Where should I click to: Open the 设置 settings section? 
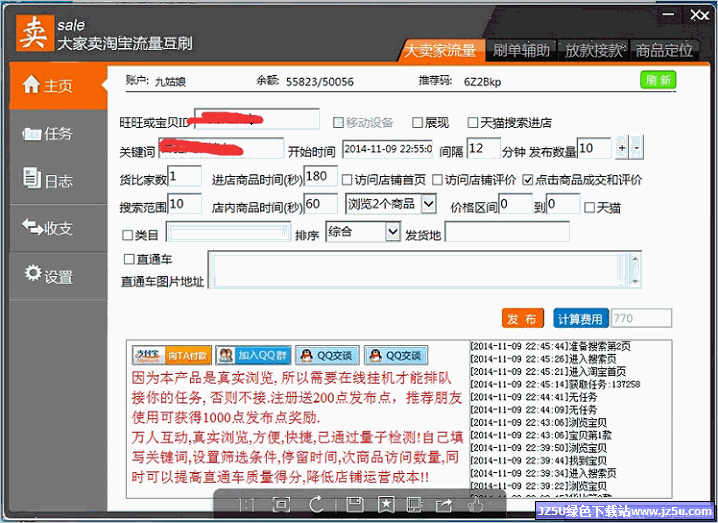click(58, 276)
